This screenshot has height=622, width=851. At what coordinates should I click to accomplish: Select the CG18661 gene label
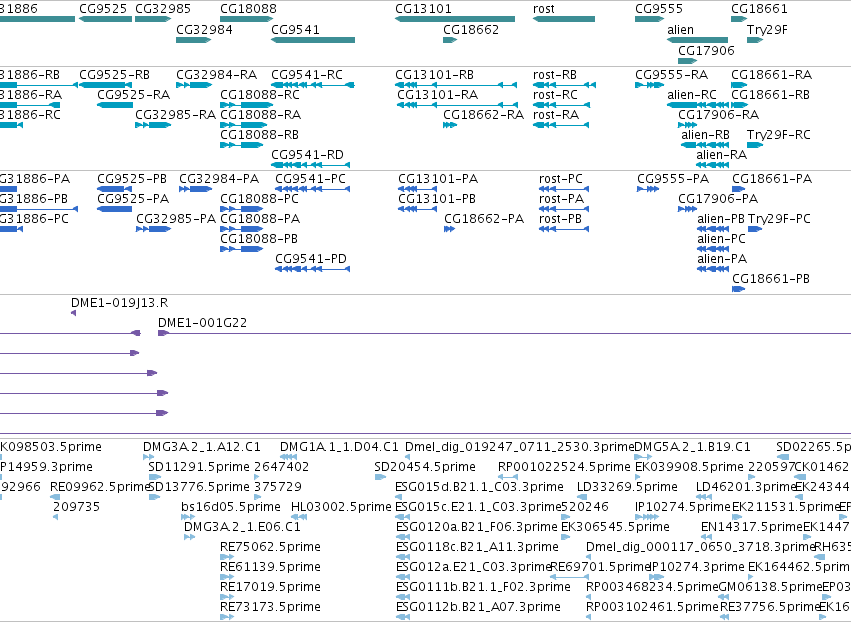coord(759,9)
